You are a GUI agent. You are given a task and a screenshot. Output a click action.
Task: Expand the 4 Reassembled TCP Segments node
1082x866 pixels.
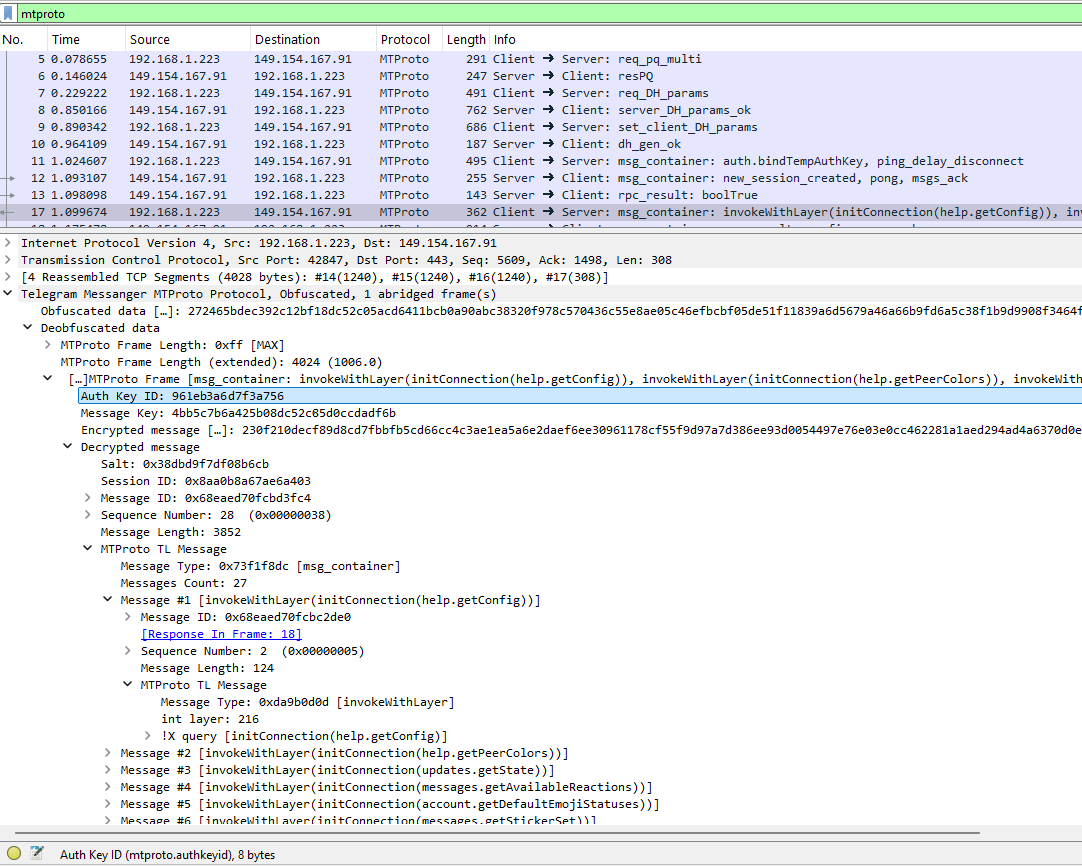pyautogui.click(x=8, y=277)
